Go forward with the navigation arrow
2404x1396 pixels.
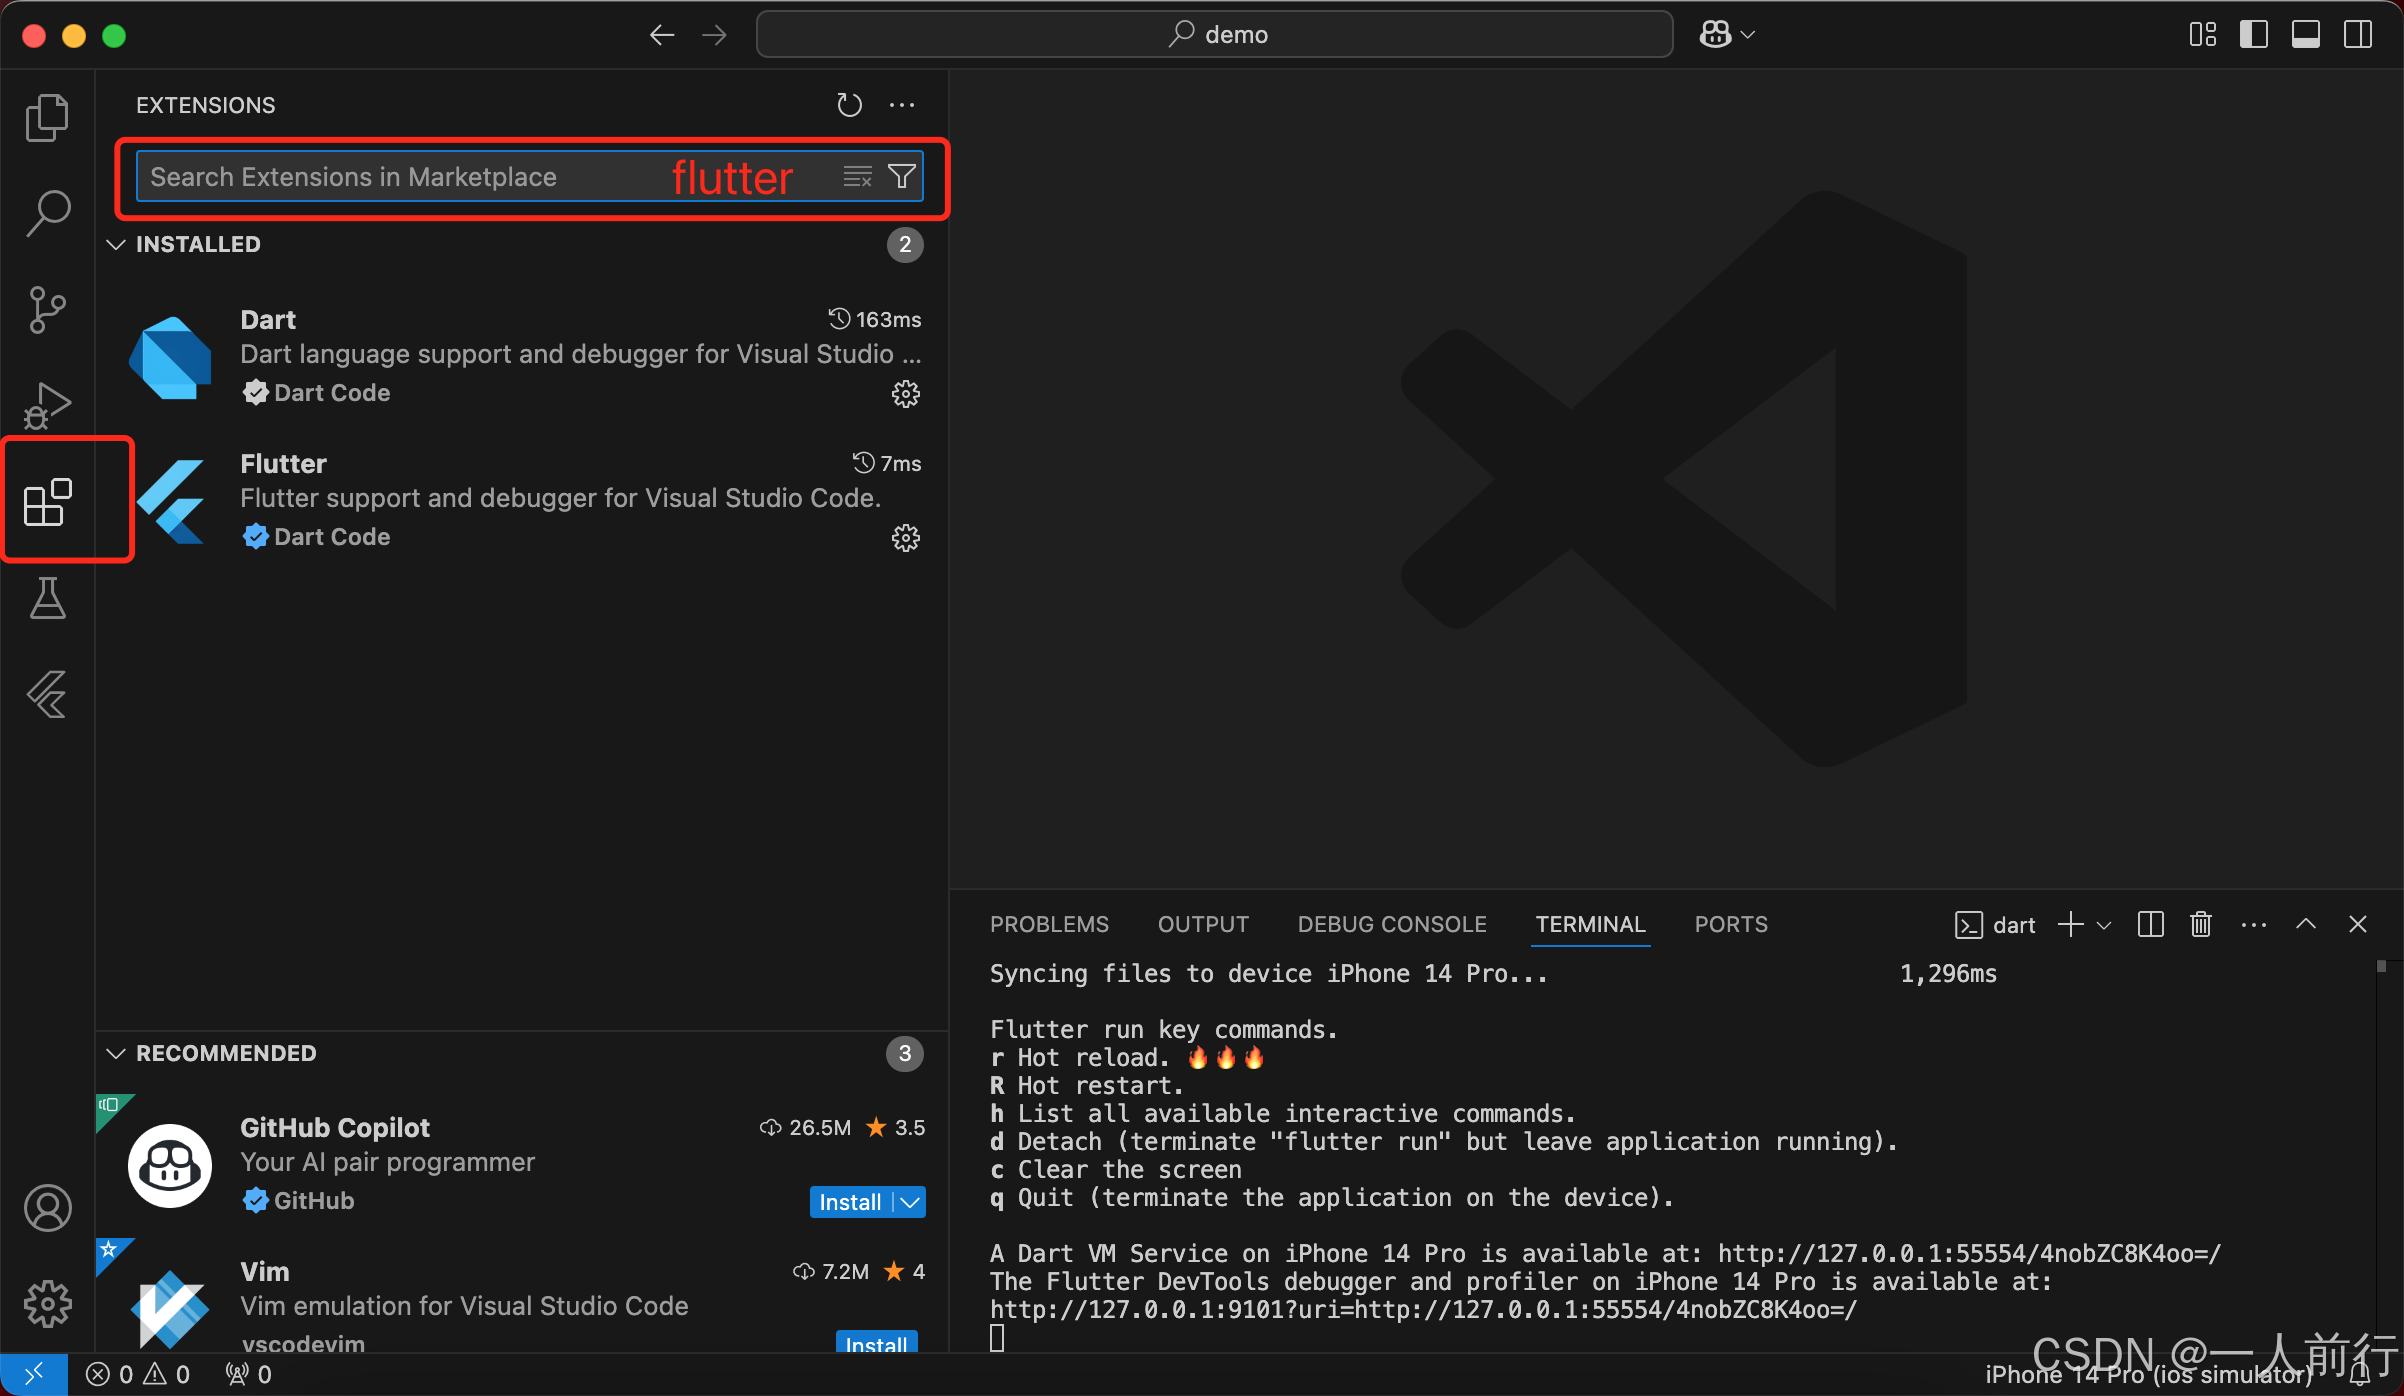tap(714, 35)
